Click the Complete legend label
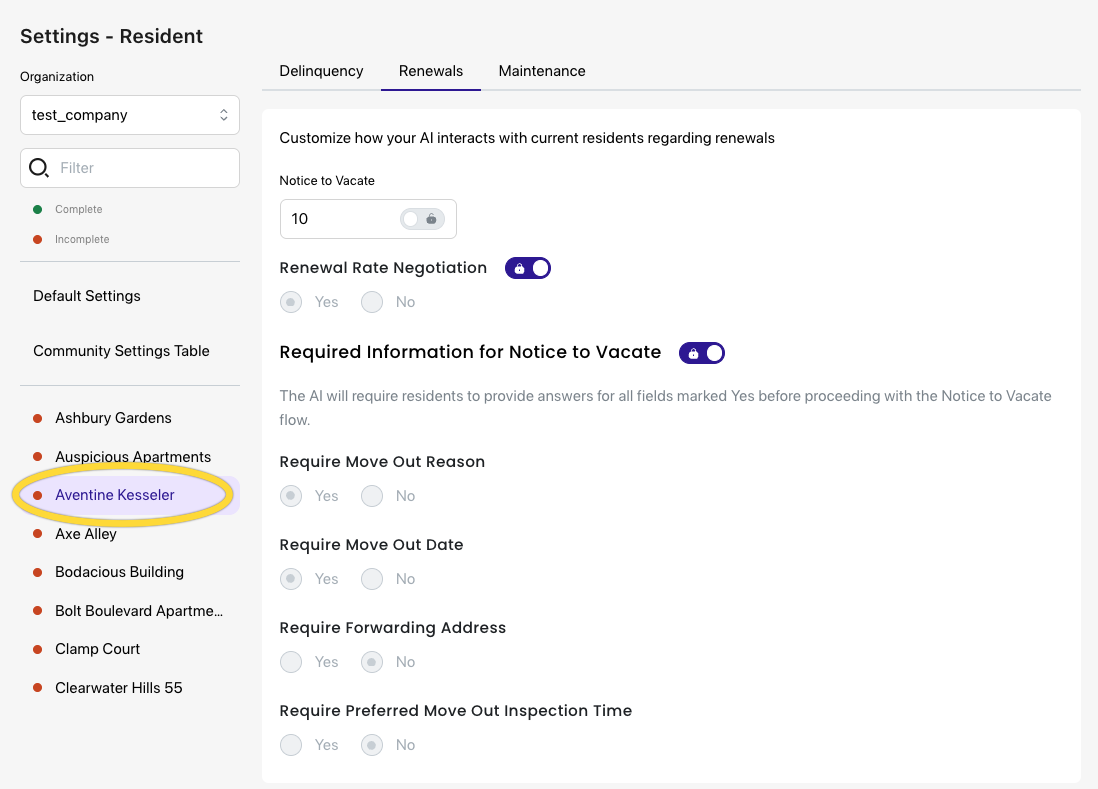Viewport: 1098px width, 789px height. (78, 209)
